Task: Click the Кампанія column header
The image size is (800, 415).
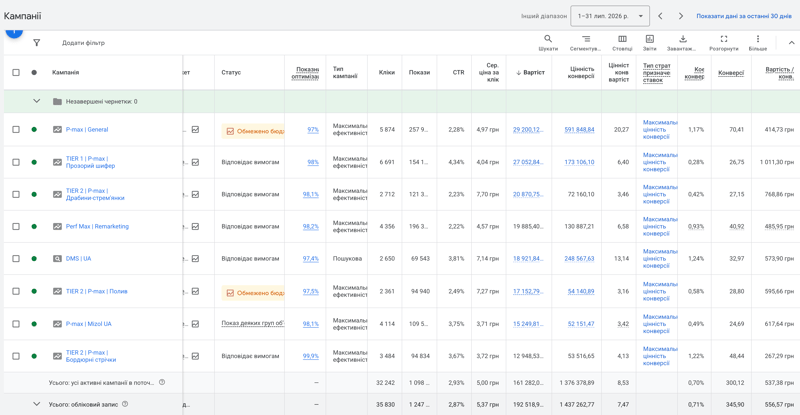Action: pos(65,72)
